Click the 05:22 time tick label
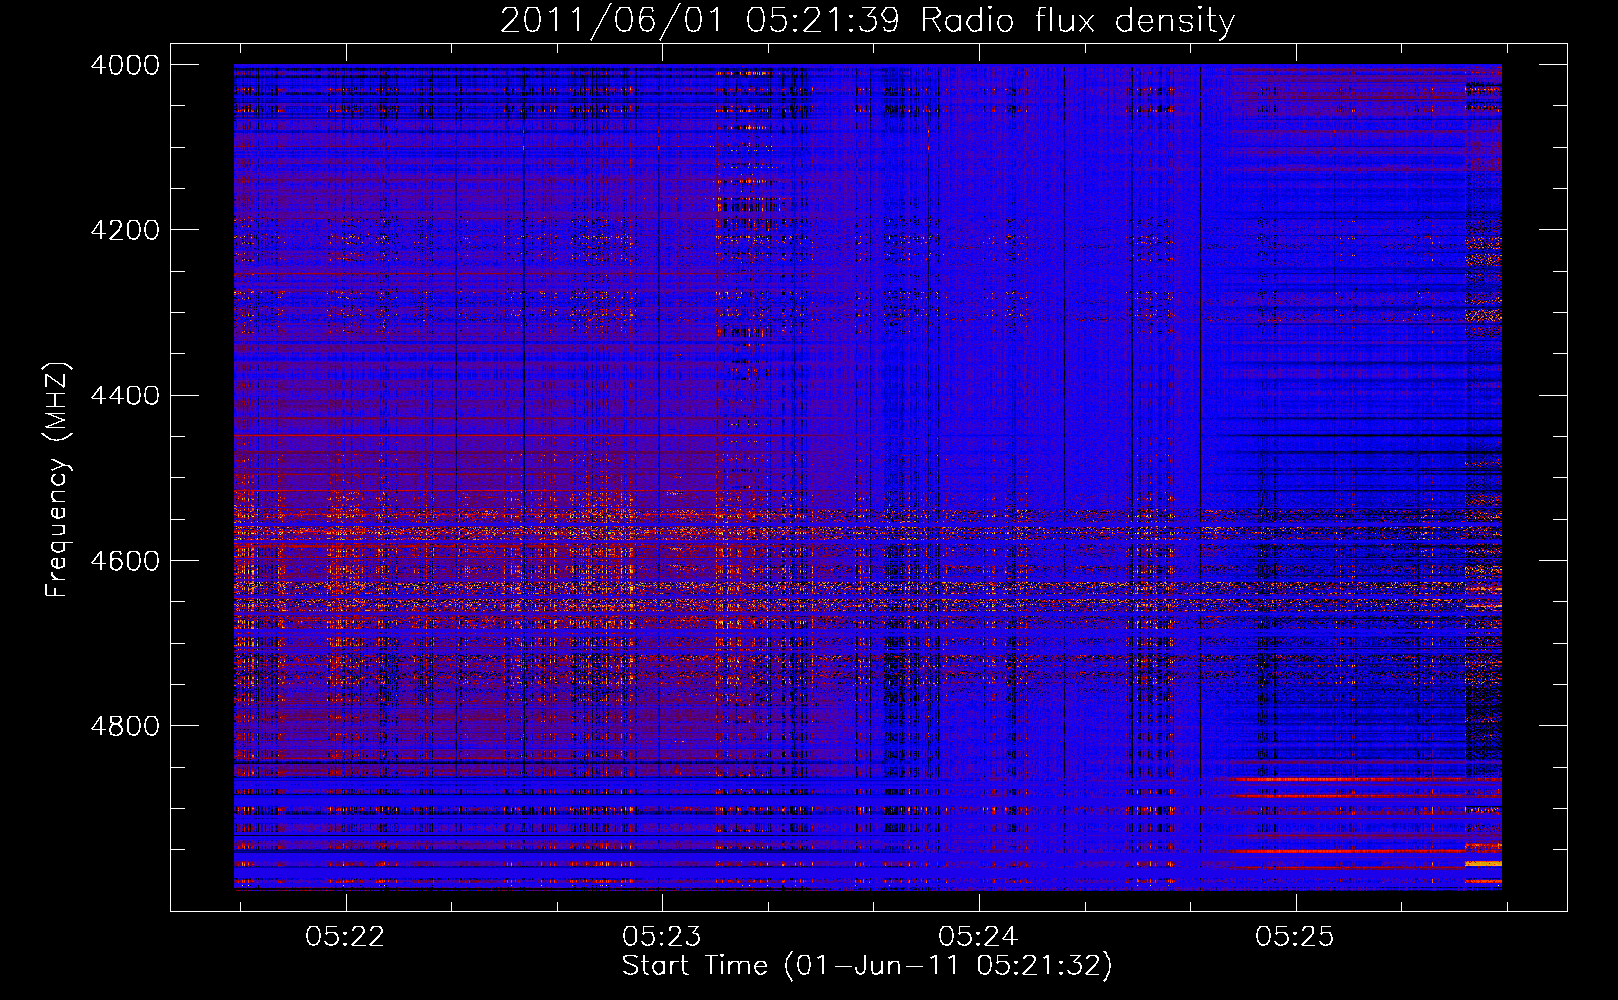The height and width of the screenshot is (1000, 1618). click(345, 936)
